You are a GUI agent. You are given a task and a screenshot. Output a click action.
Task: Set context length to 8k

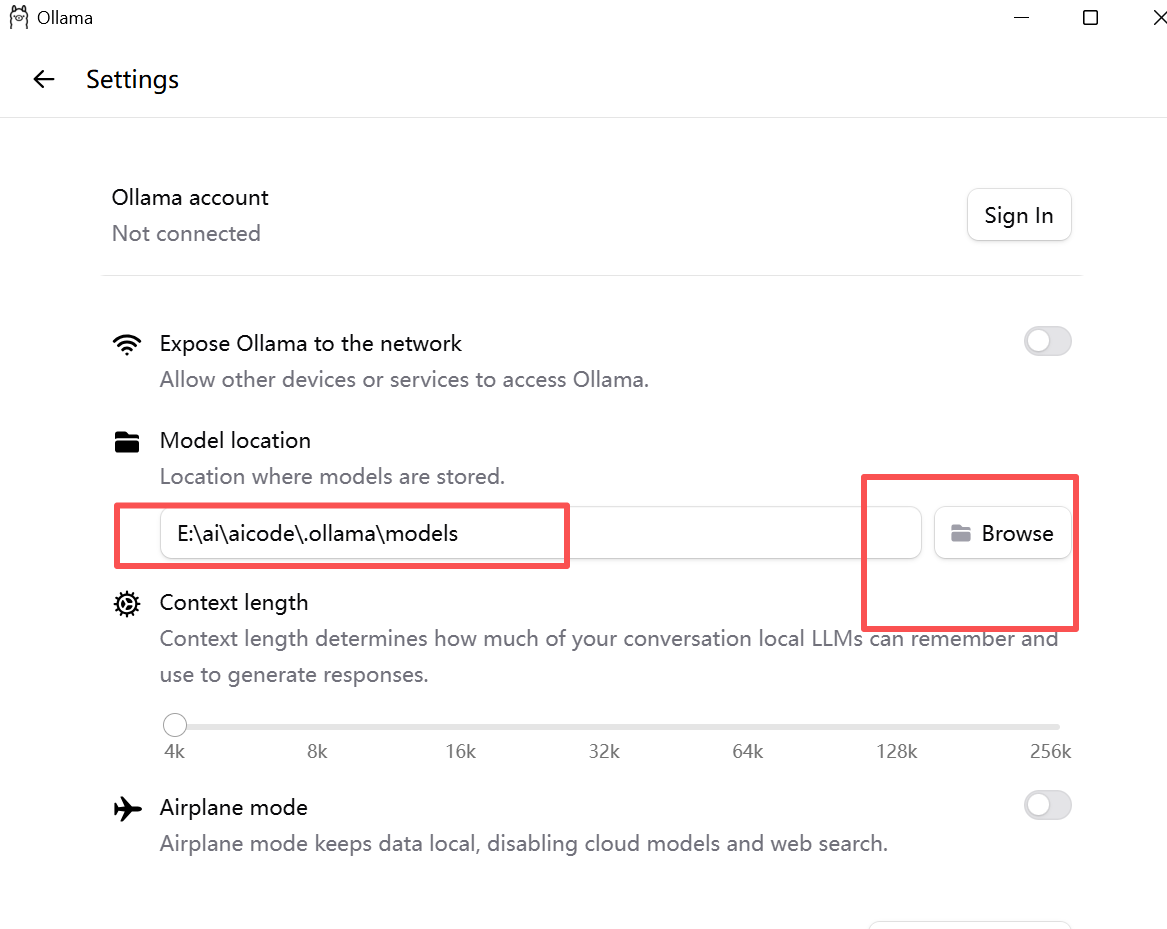[x=317, y=751]
